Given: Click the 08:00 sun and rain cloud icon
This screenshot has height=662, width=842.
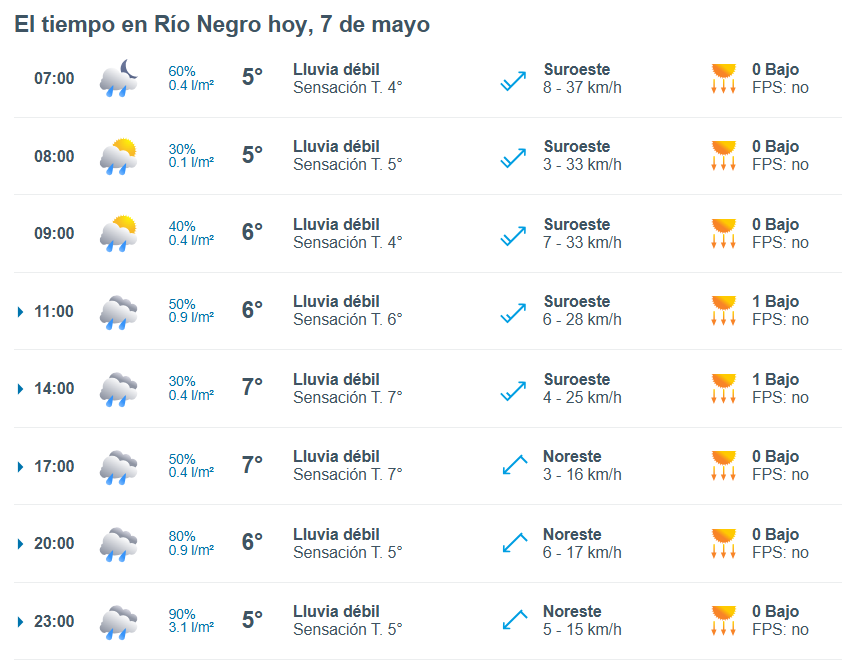Looking at the screenshot, I should pos(119,156).
